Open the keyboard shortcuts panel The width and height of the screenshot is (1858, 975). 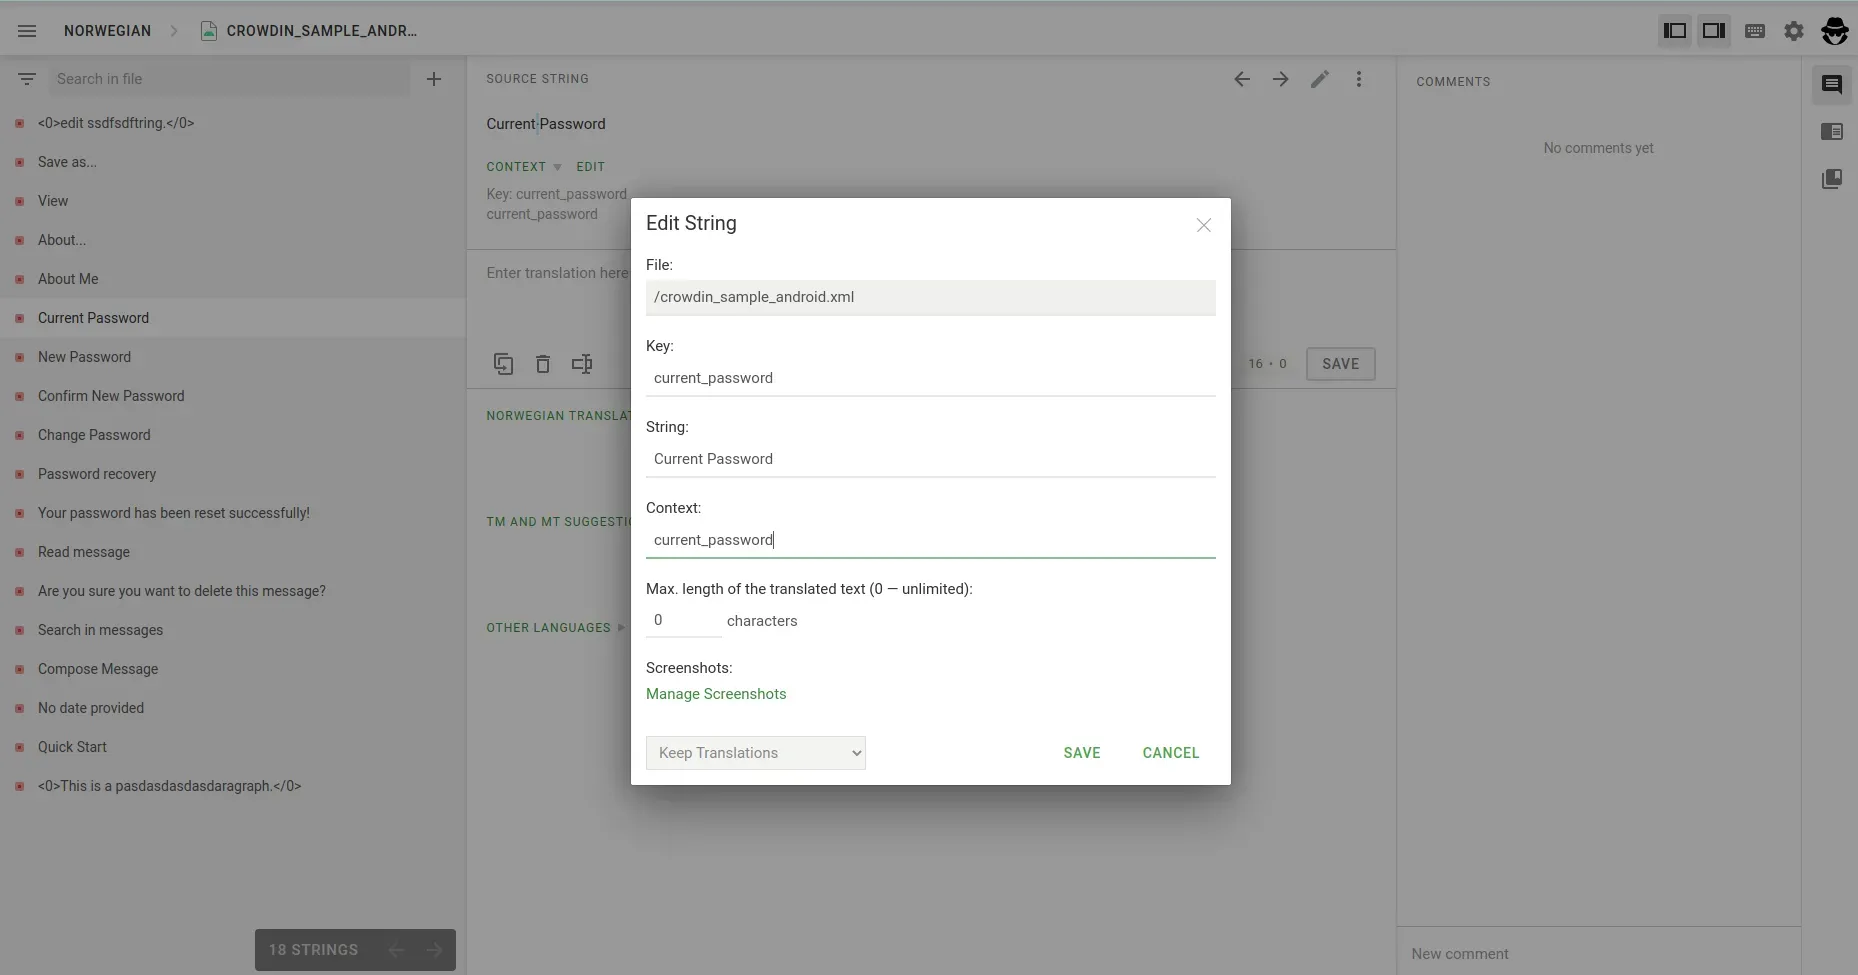click(1756, 31)
